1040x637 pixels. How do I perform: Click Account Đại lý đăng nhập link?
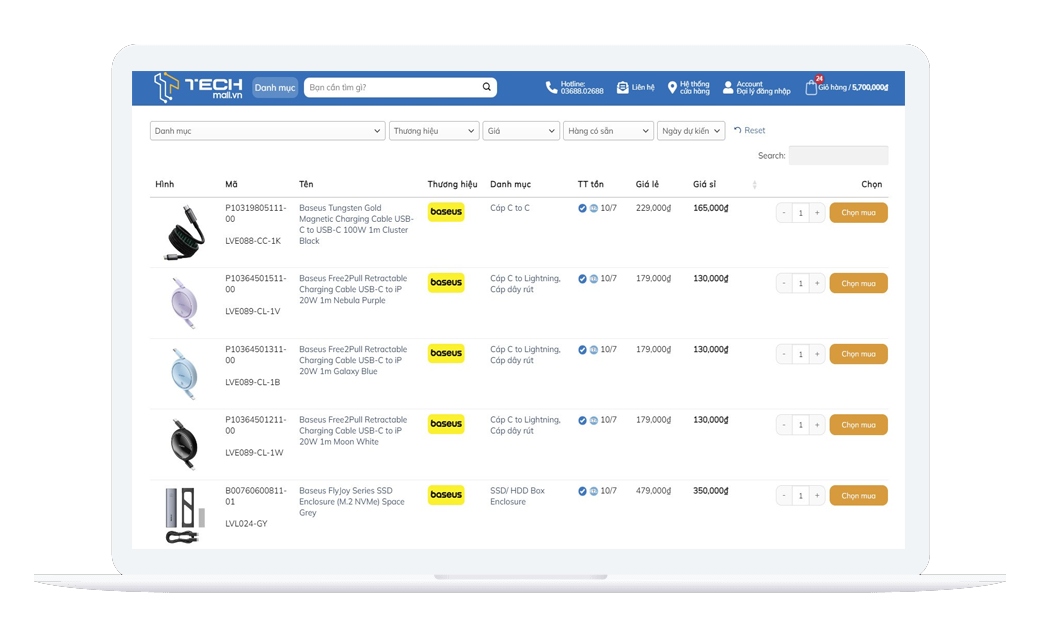pyautogui.click(x=763, y=88)
